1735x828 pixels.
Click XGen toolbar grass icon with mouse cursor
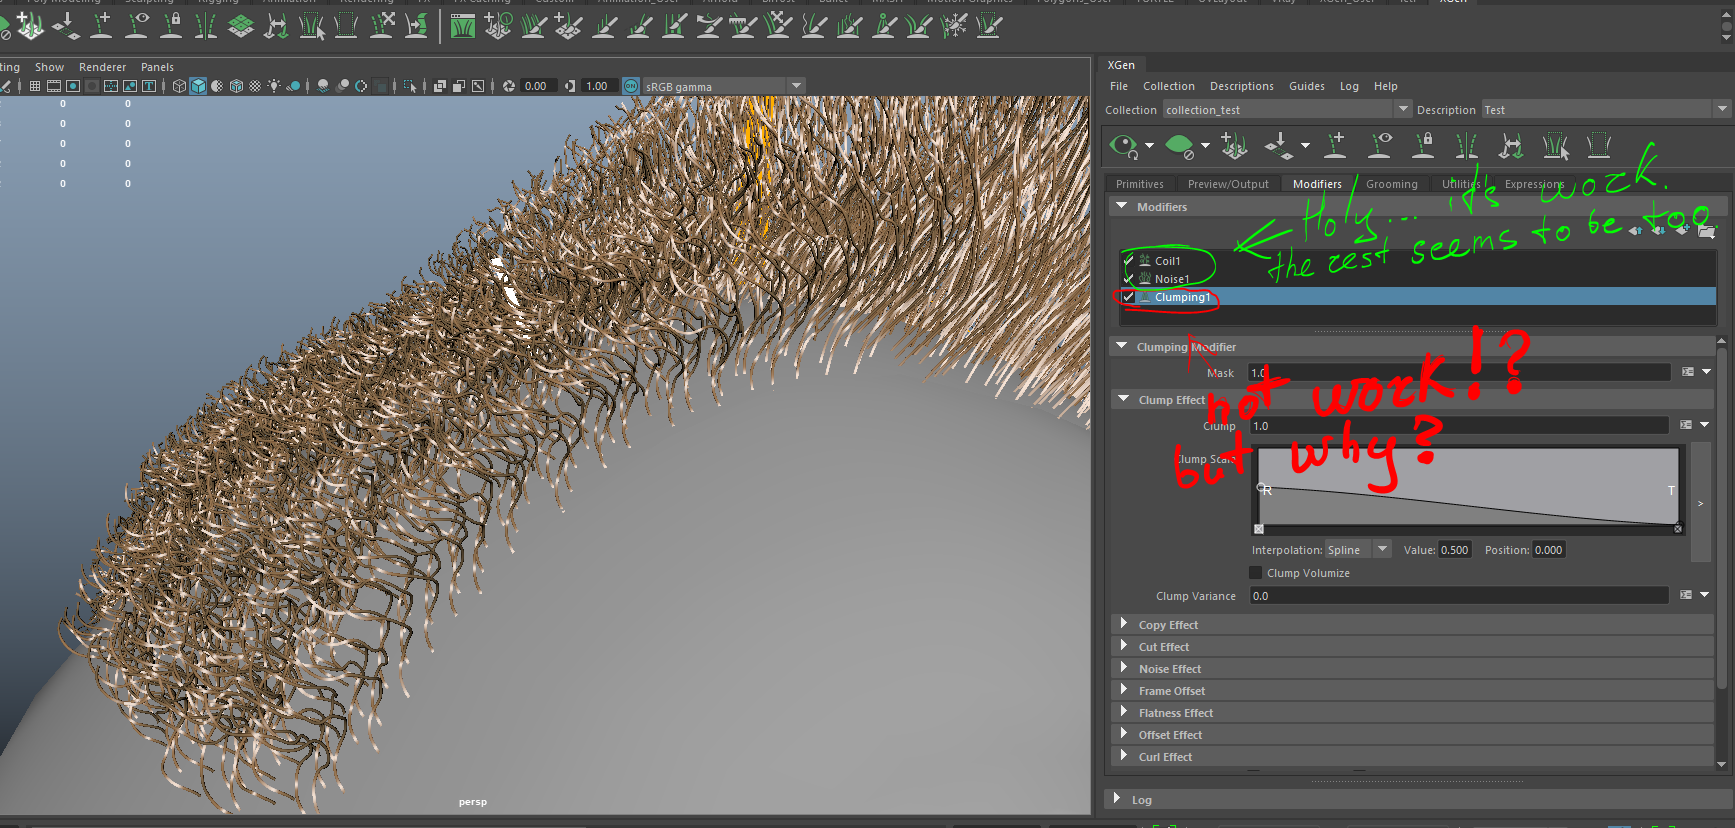(x=1555, y=146)
